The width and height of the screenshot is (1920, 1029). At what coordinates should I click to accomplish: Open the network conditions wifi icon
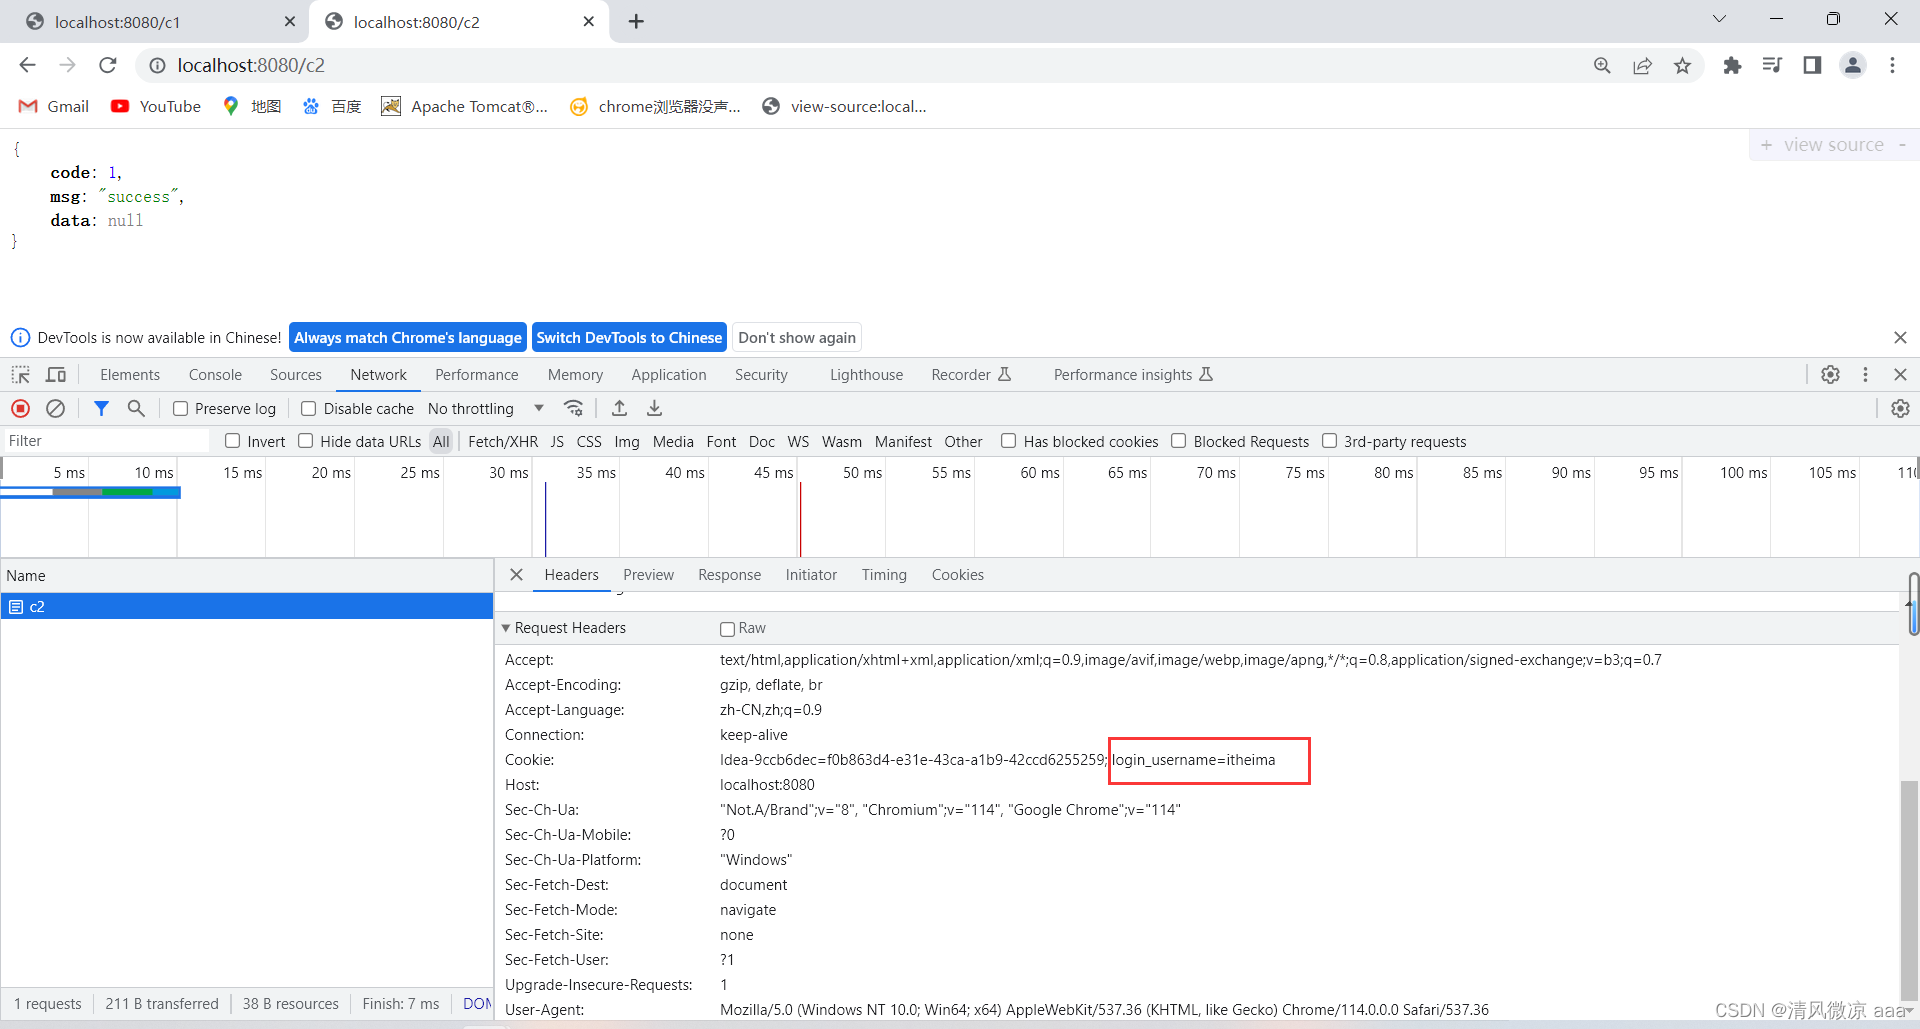[x=573, y=408]
